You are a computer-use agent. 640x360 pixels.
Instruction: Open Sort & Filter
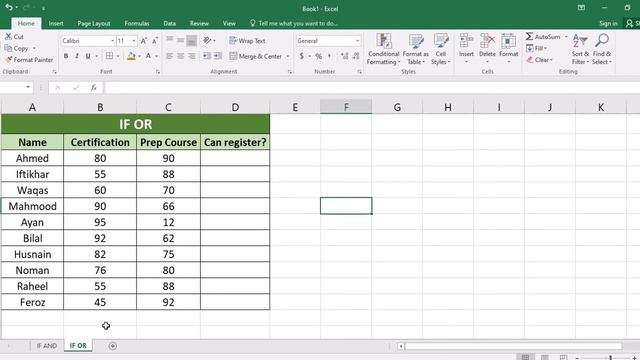point(580,49)
